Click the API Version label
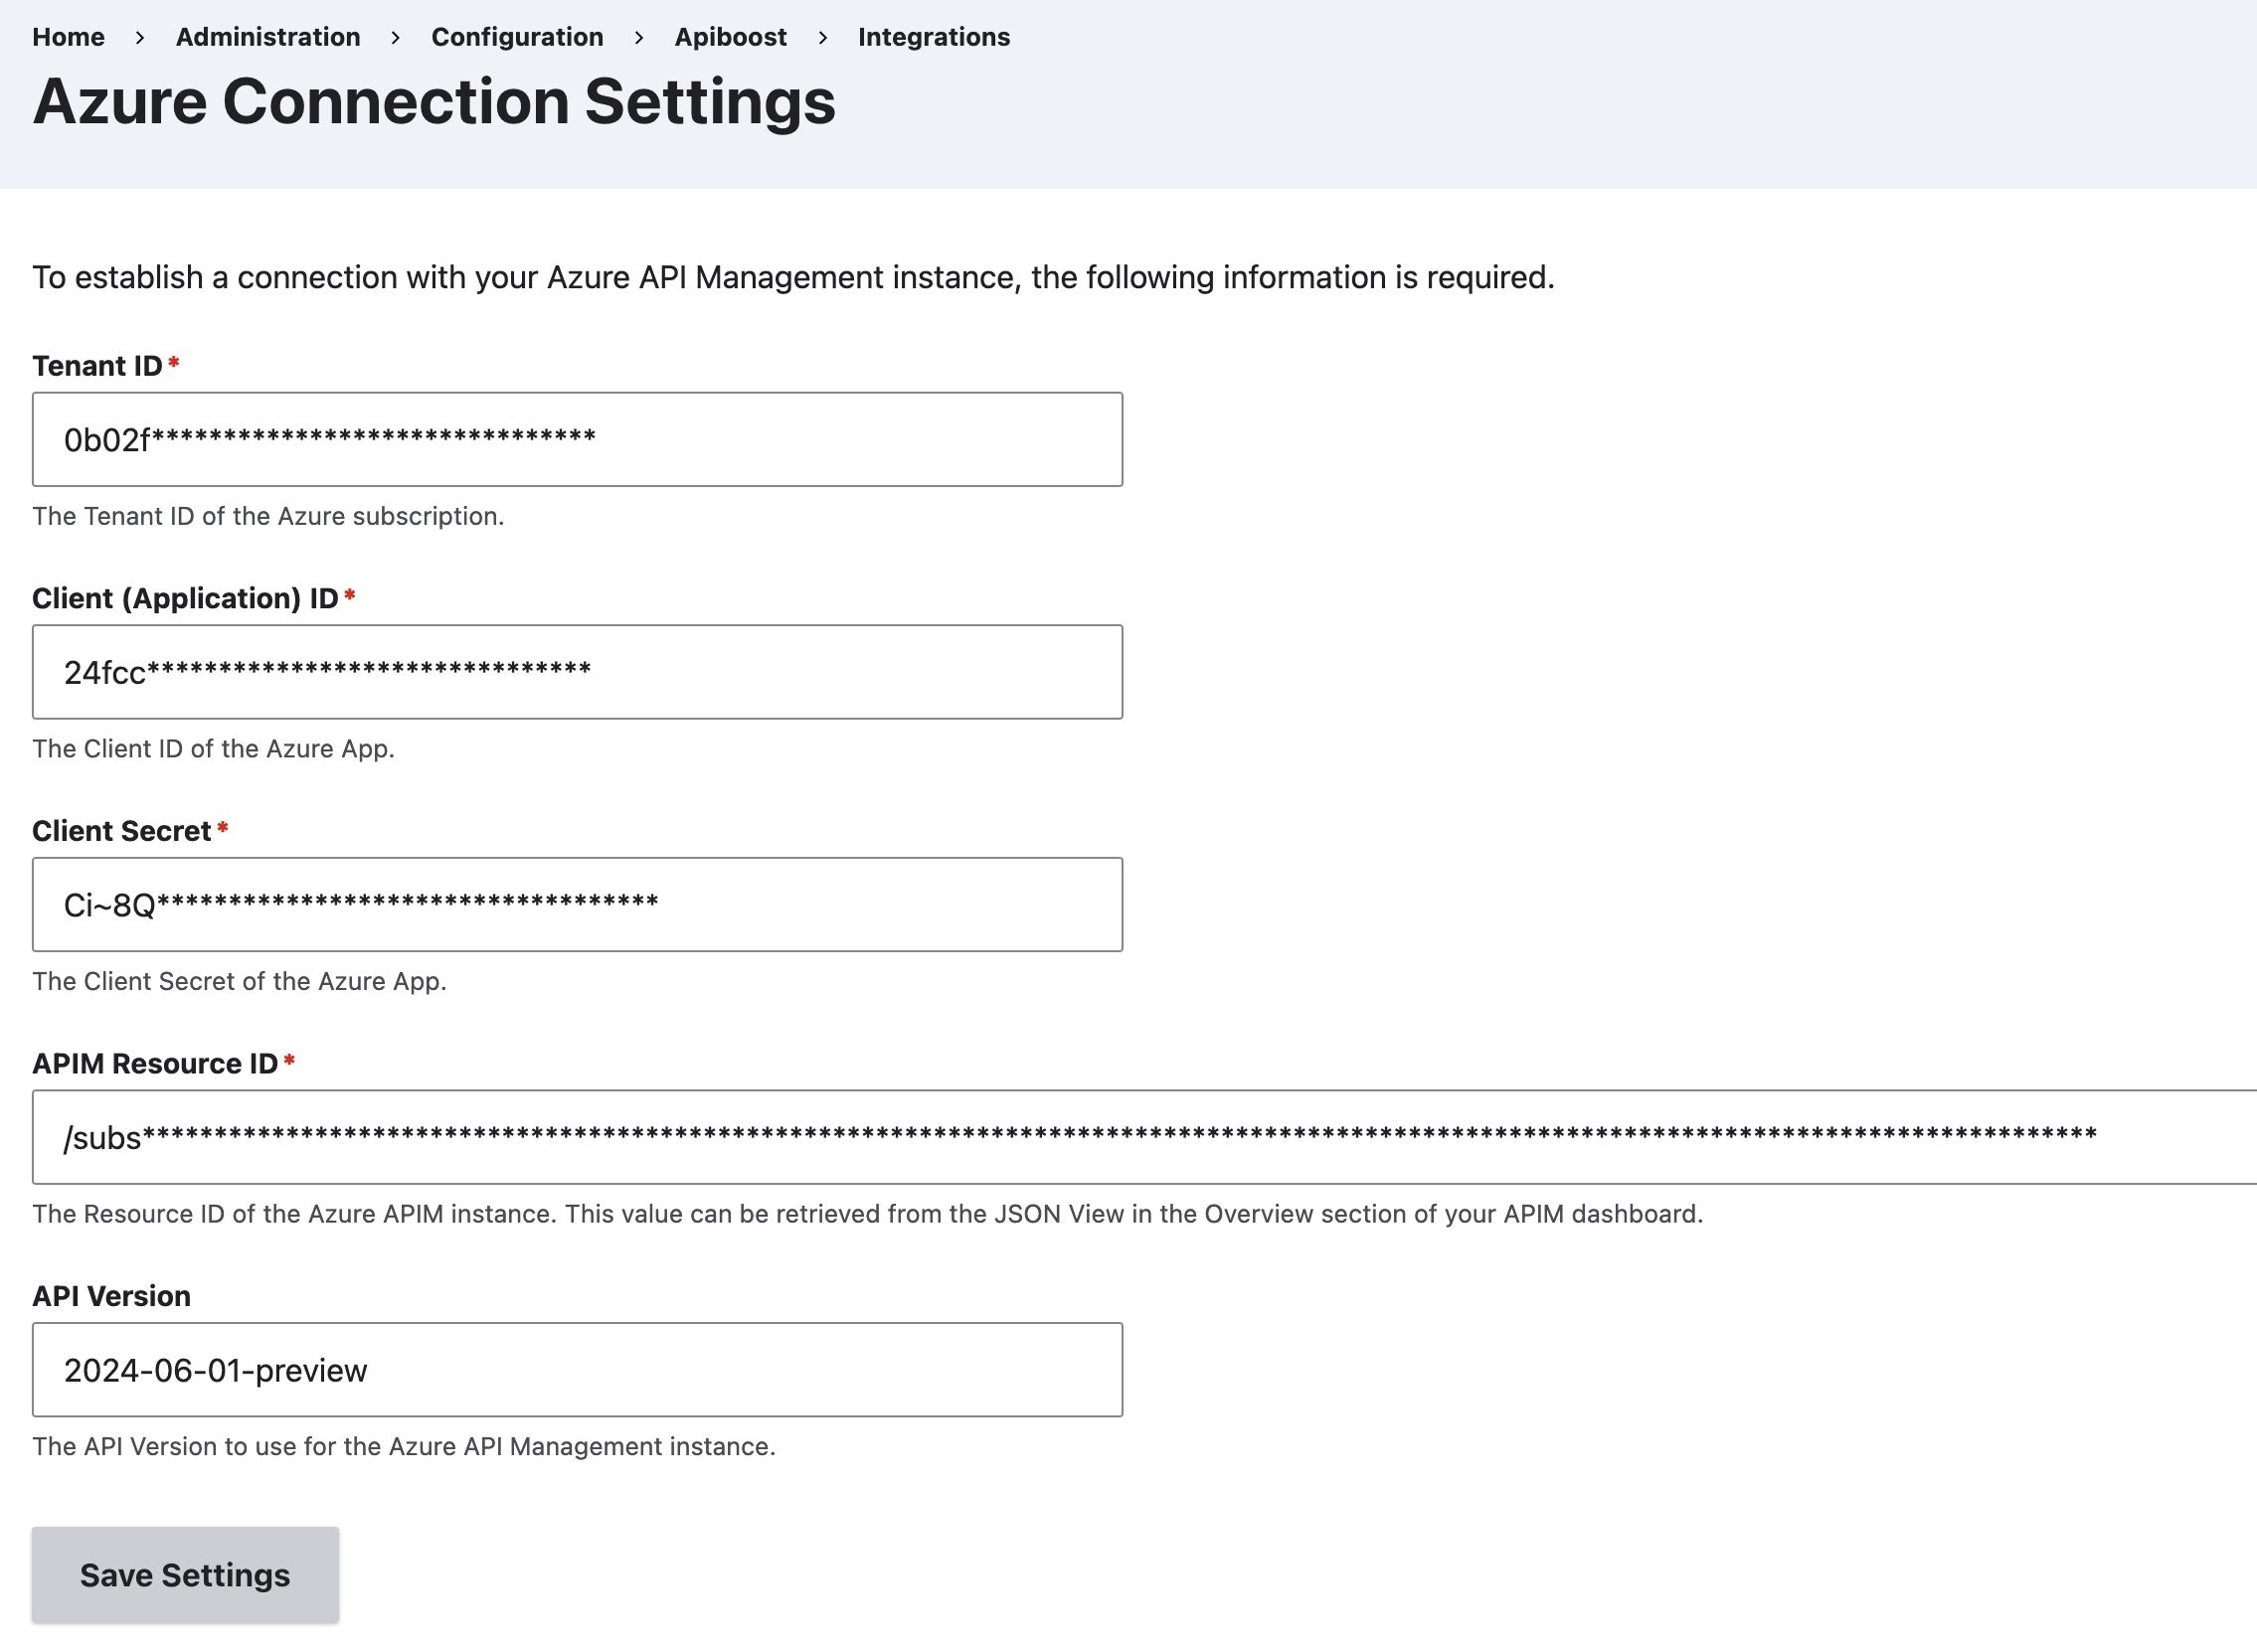The image size is (2257, 1652). pos(111,1296)
